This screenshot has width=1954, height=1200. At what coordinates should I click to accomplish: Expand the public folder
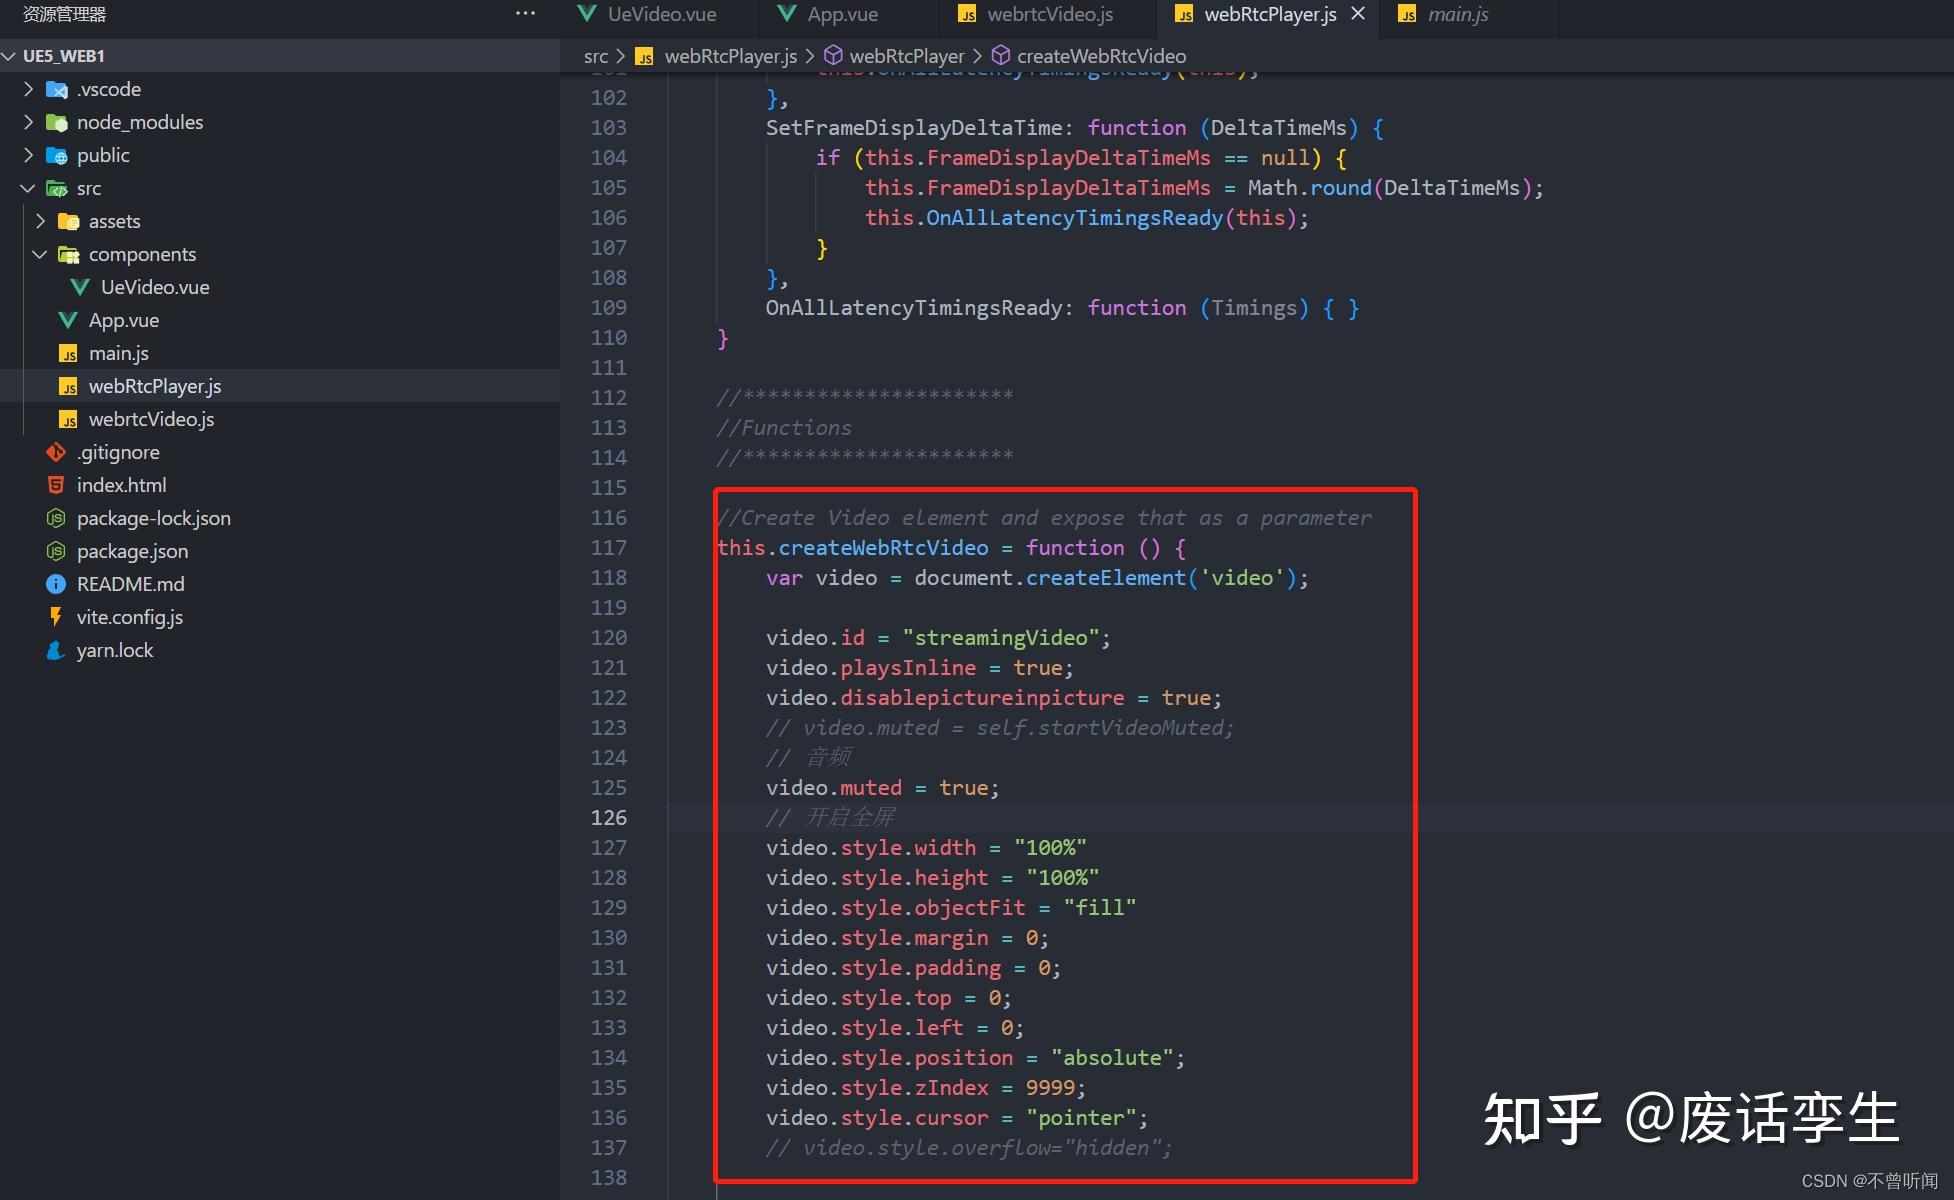[x=27, y=155]
